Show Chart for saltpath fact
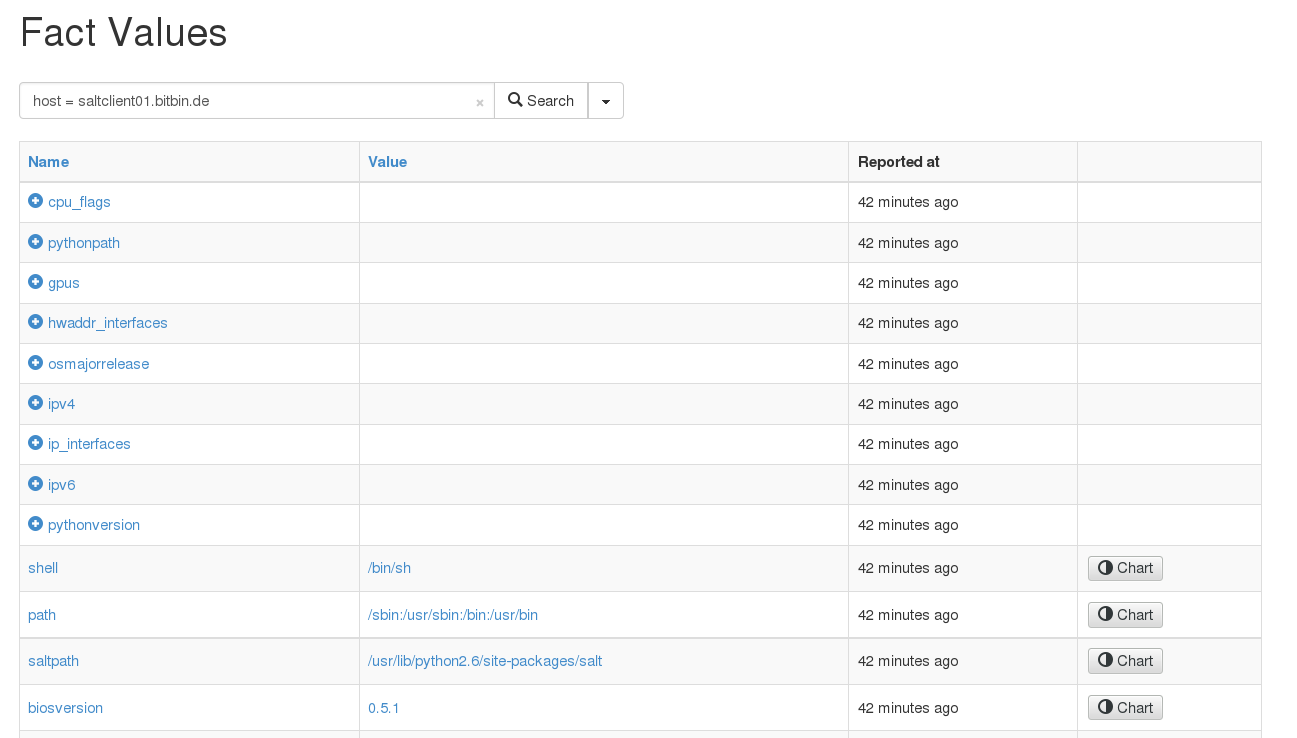 click(1125, 661)
